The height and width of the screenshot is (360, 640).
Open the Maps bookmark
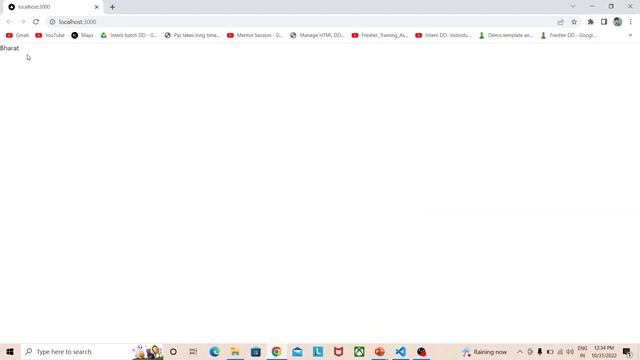click(x=82, y=36)
